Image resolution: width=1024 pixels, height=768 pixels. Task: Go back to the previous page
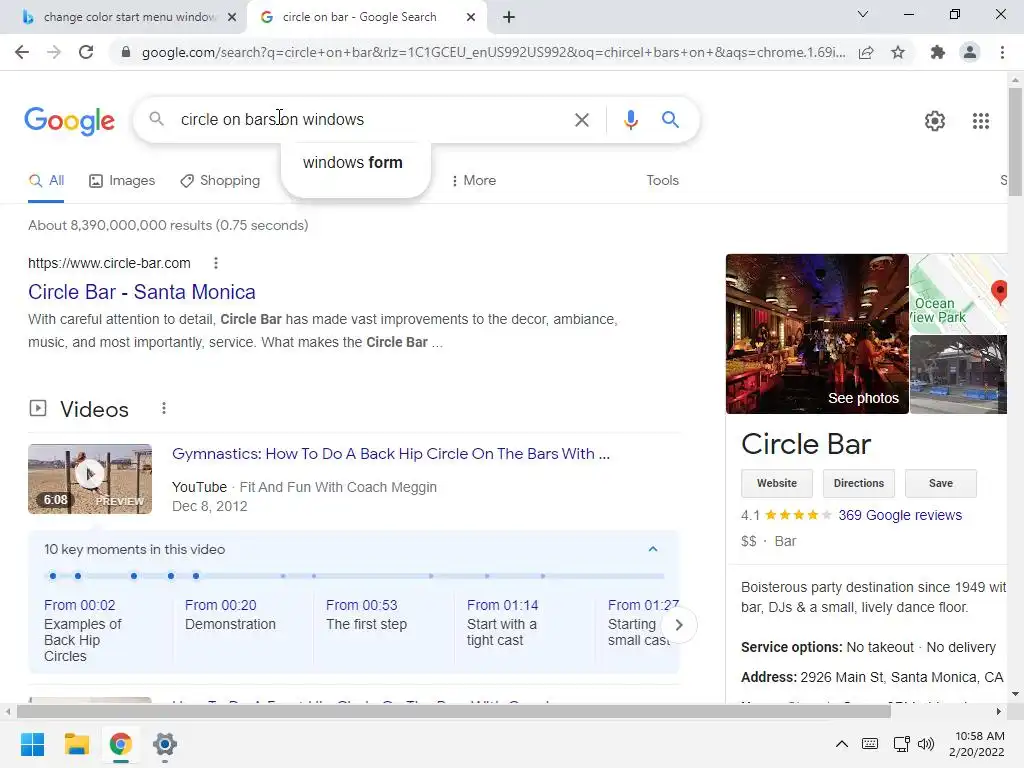tap(22, 52)
